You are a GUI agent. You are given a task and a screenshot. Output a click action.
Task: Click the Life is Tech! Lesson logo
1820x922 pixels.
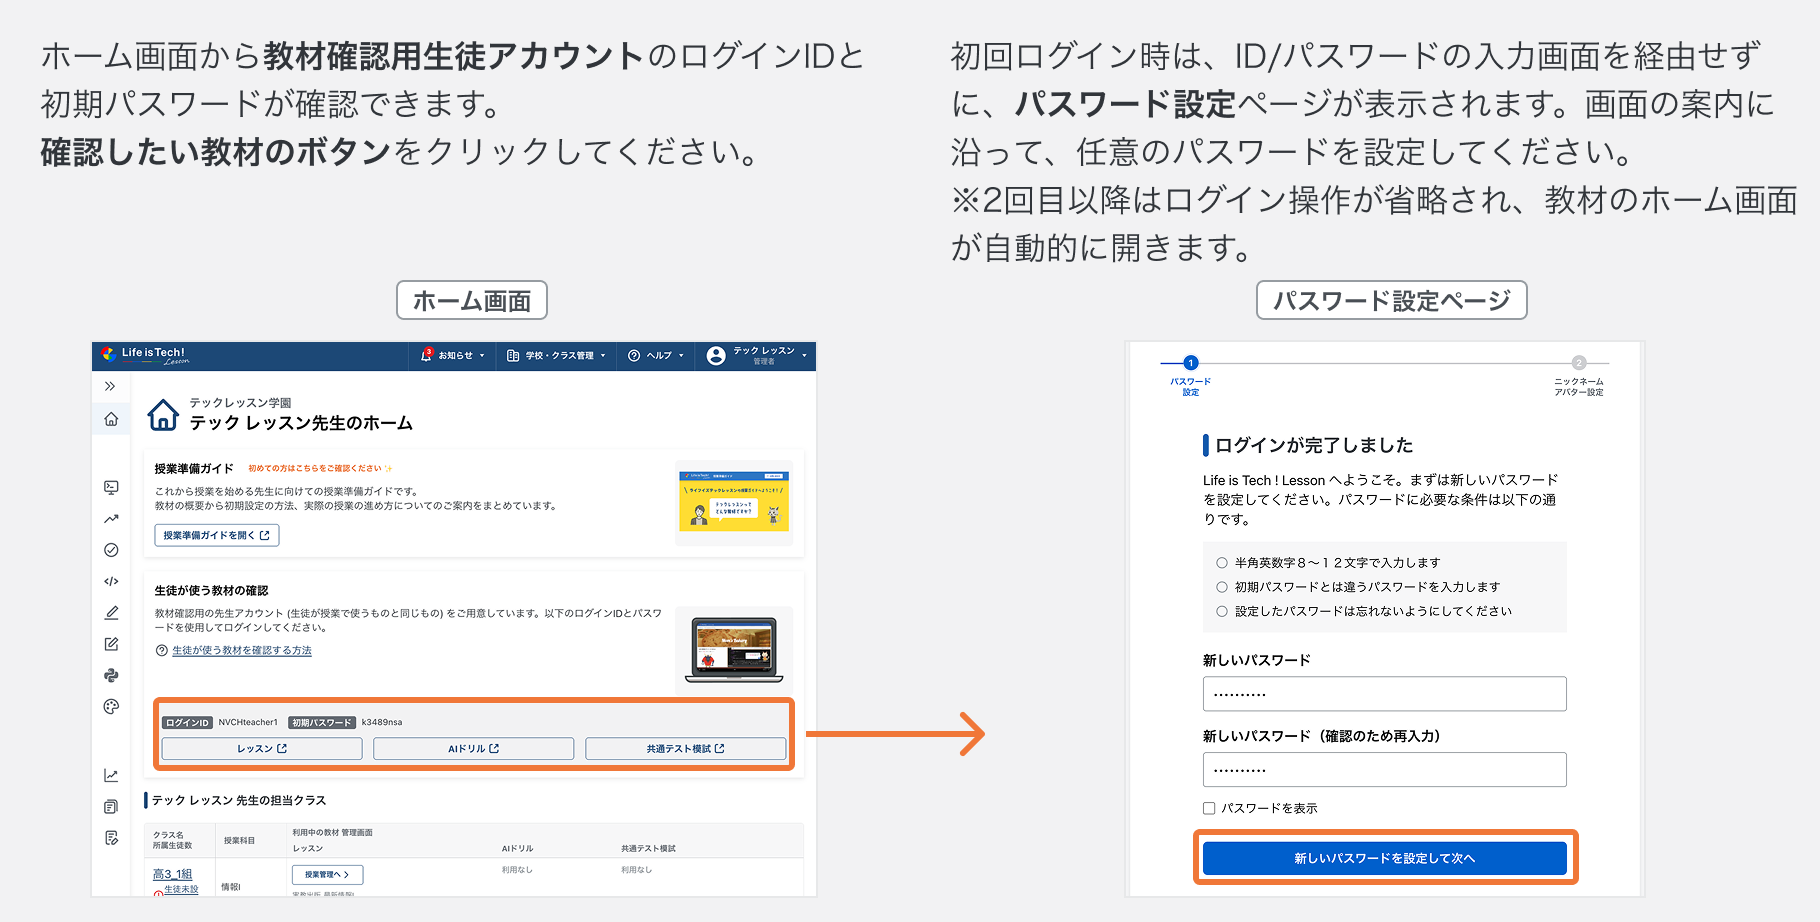click(145, 355)
